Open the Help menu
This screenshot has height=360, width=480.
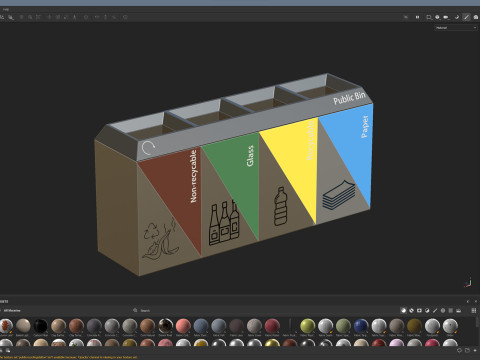pyautogui.click(x=6, y=9)
